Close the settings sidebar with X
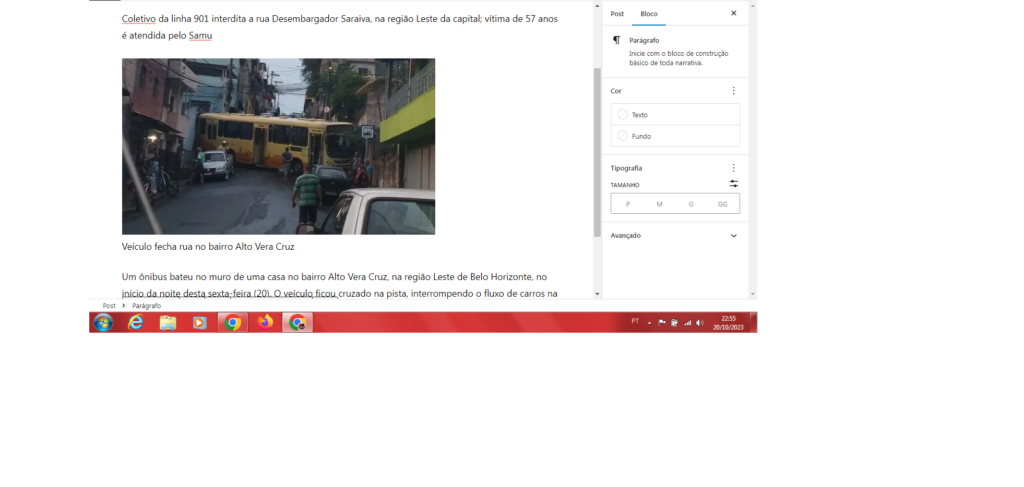 click(x=733, y=13)
